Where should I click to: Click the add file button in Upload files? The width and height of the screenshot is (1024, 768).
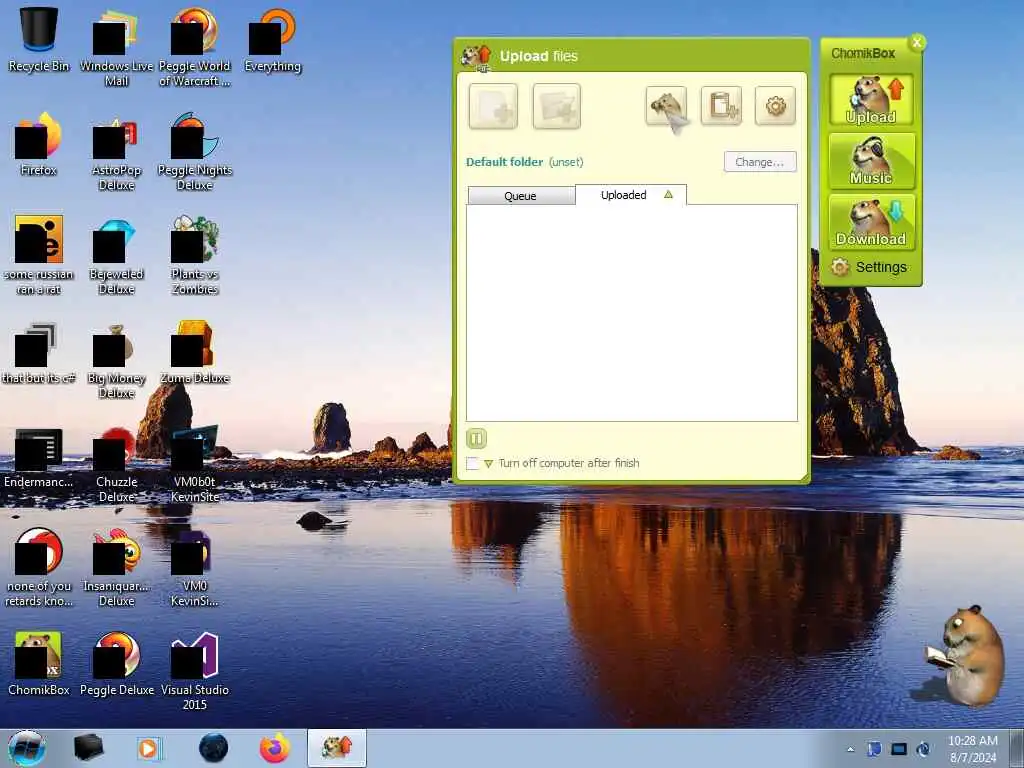pyautogui.click(x=493, y=106)
